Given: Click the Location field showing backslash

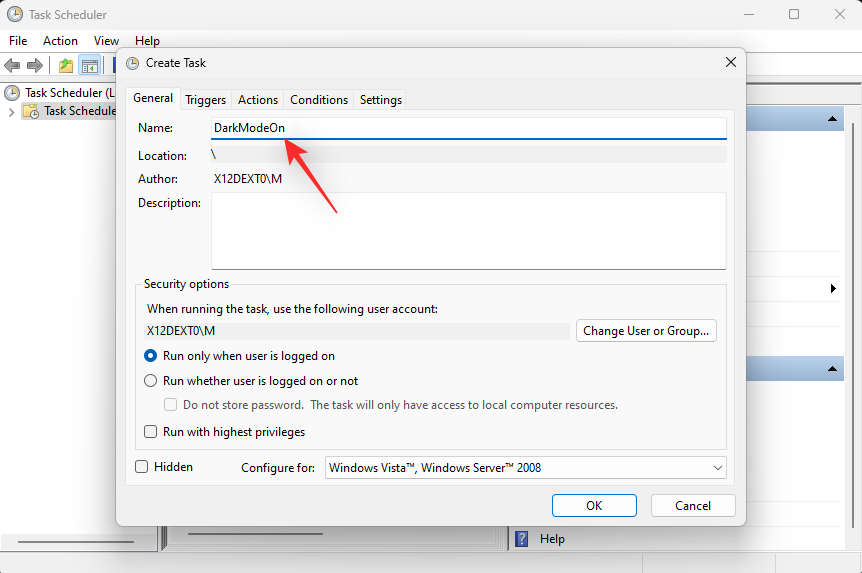Looking at the screenshot, I should coord(469,155).
